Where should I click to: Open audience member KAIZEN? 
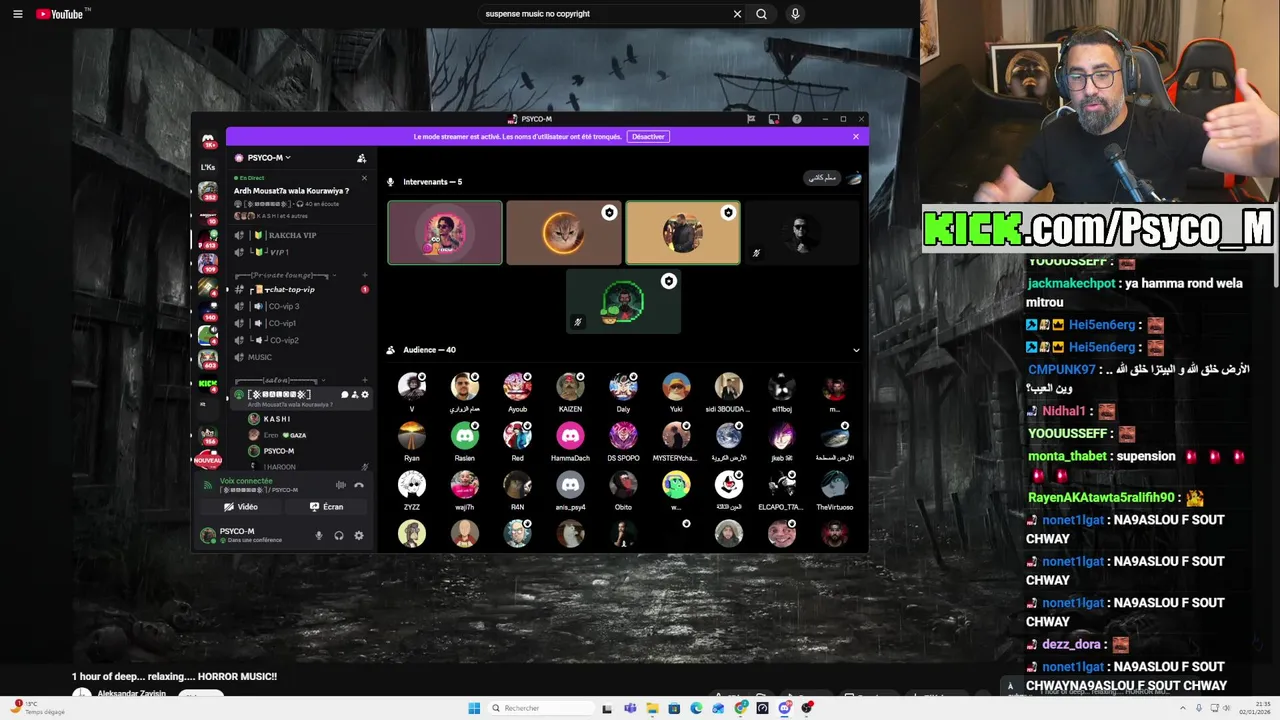tap(570, 393)
